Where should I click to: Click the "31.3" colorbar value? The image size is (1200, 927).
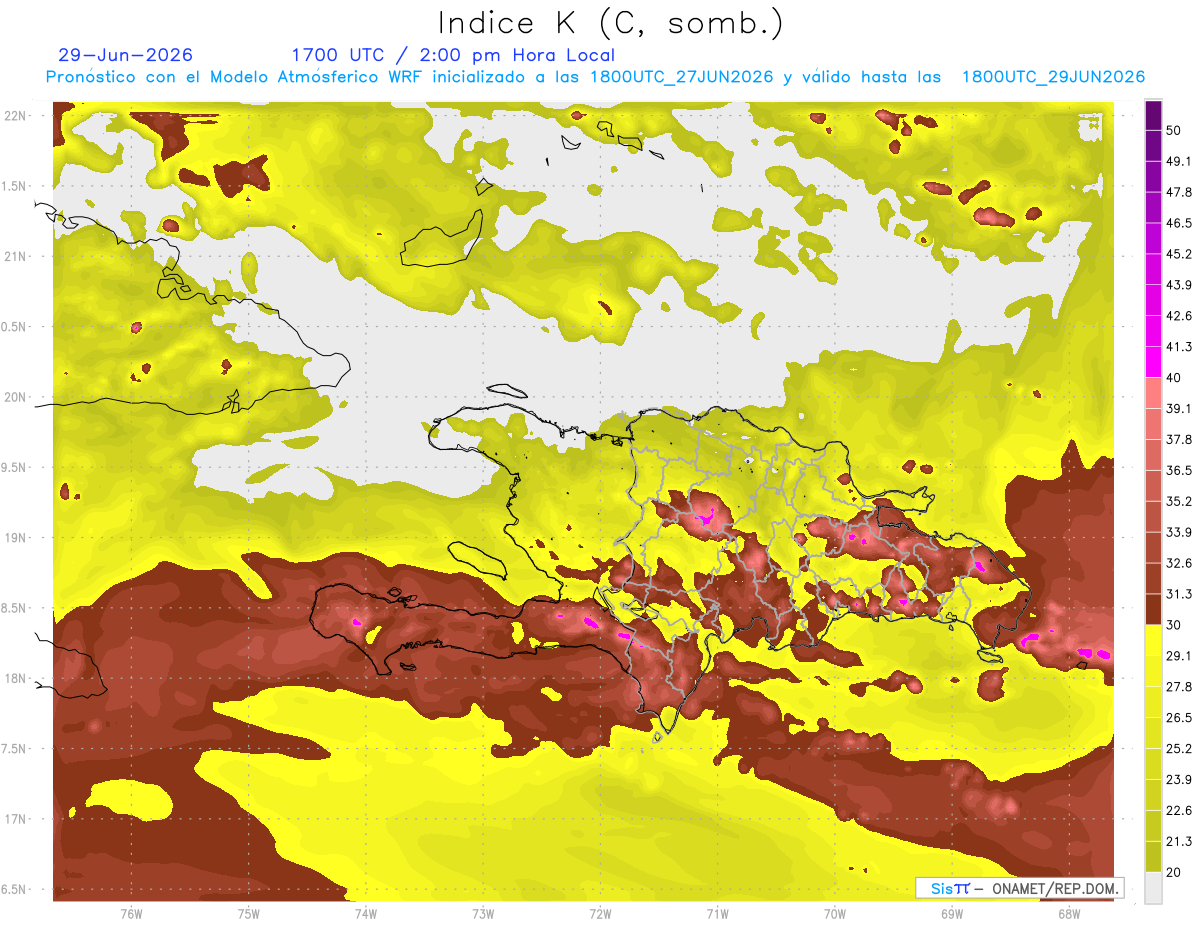[x=1179, y=594]
